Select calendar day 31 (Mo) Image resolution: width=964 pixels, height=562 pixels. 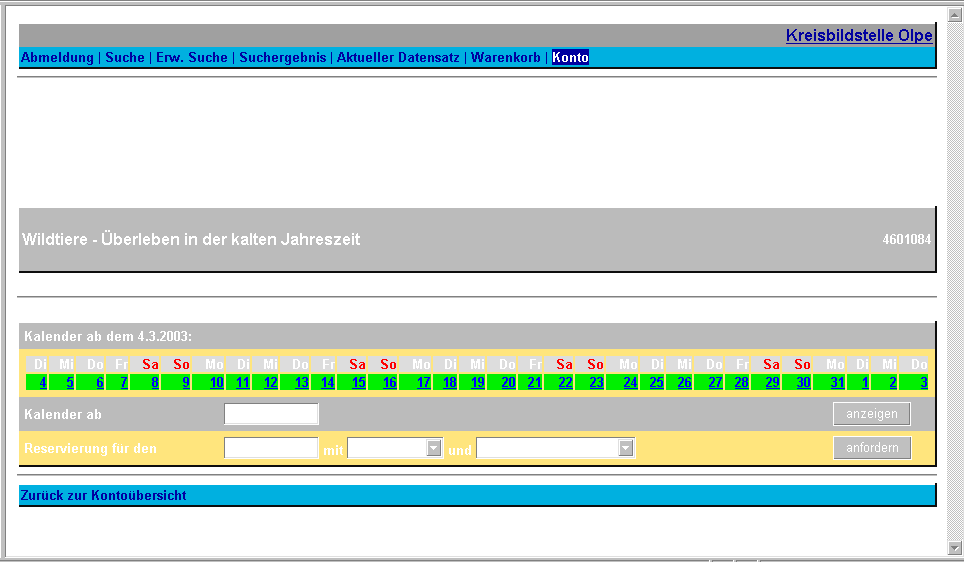pos(836,382)
